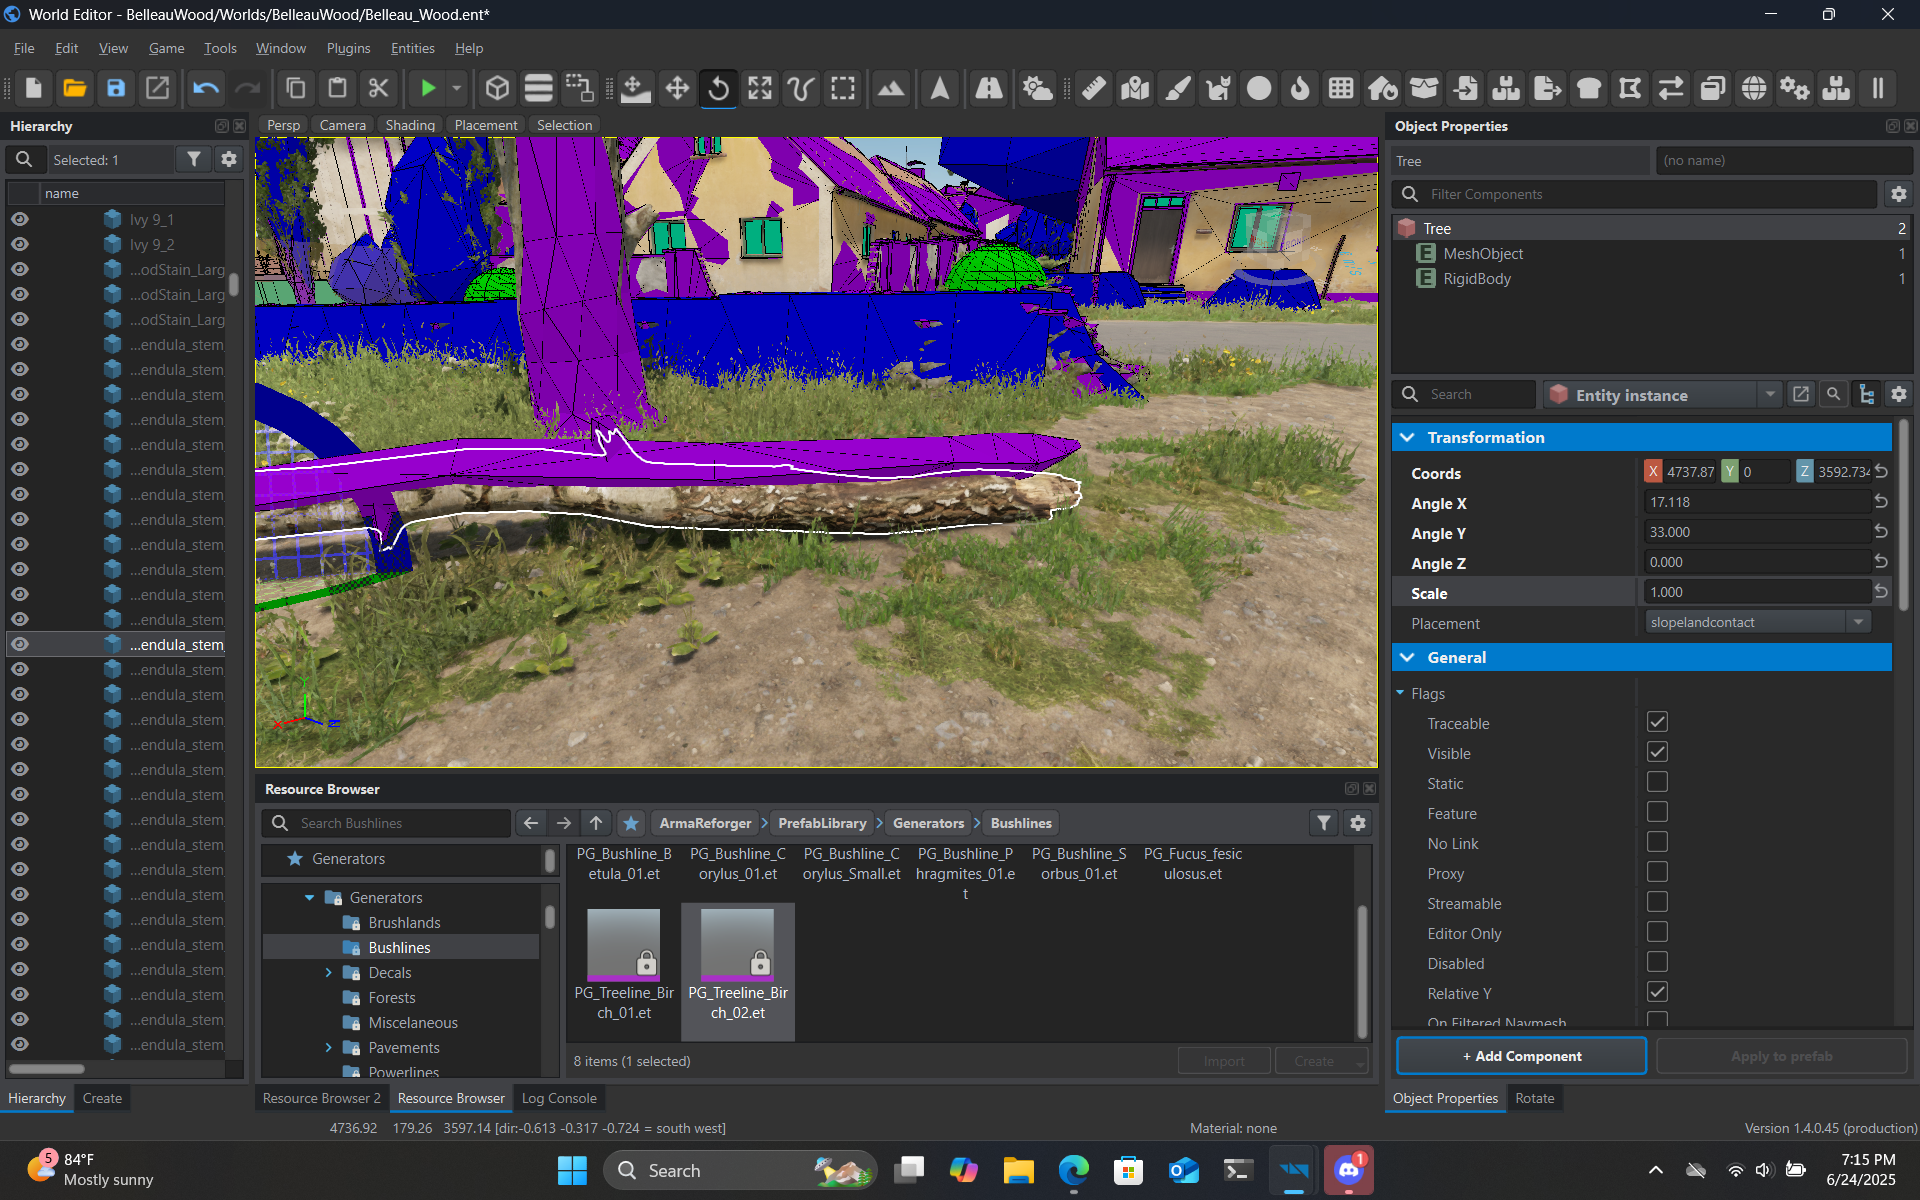Click the map with pin icon
Screen dimensions: 1920x1200
[x=1135, y=88]
